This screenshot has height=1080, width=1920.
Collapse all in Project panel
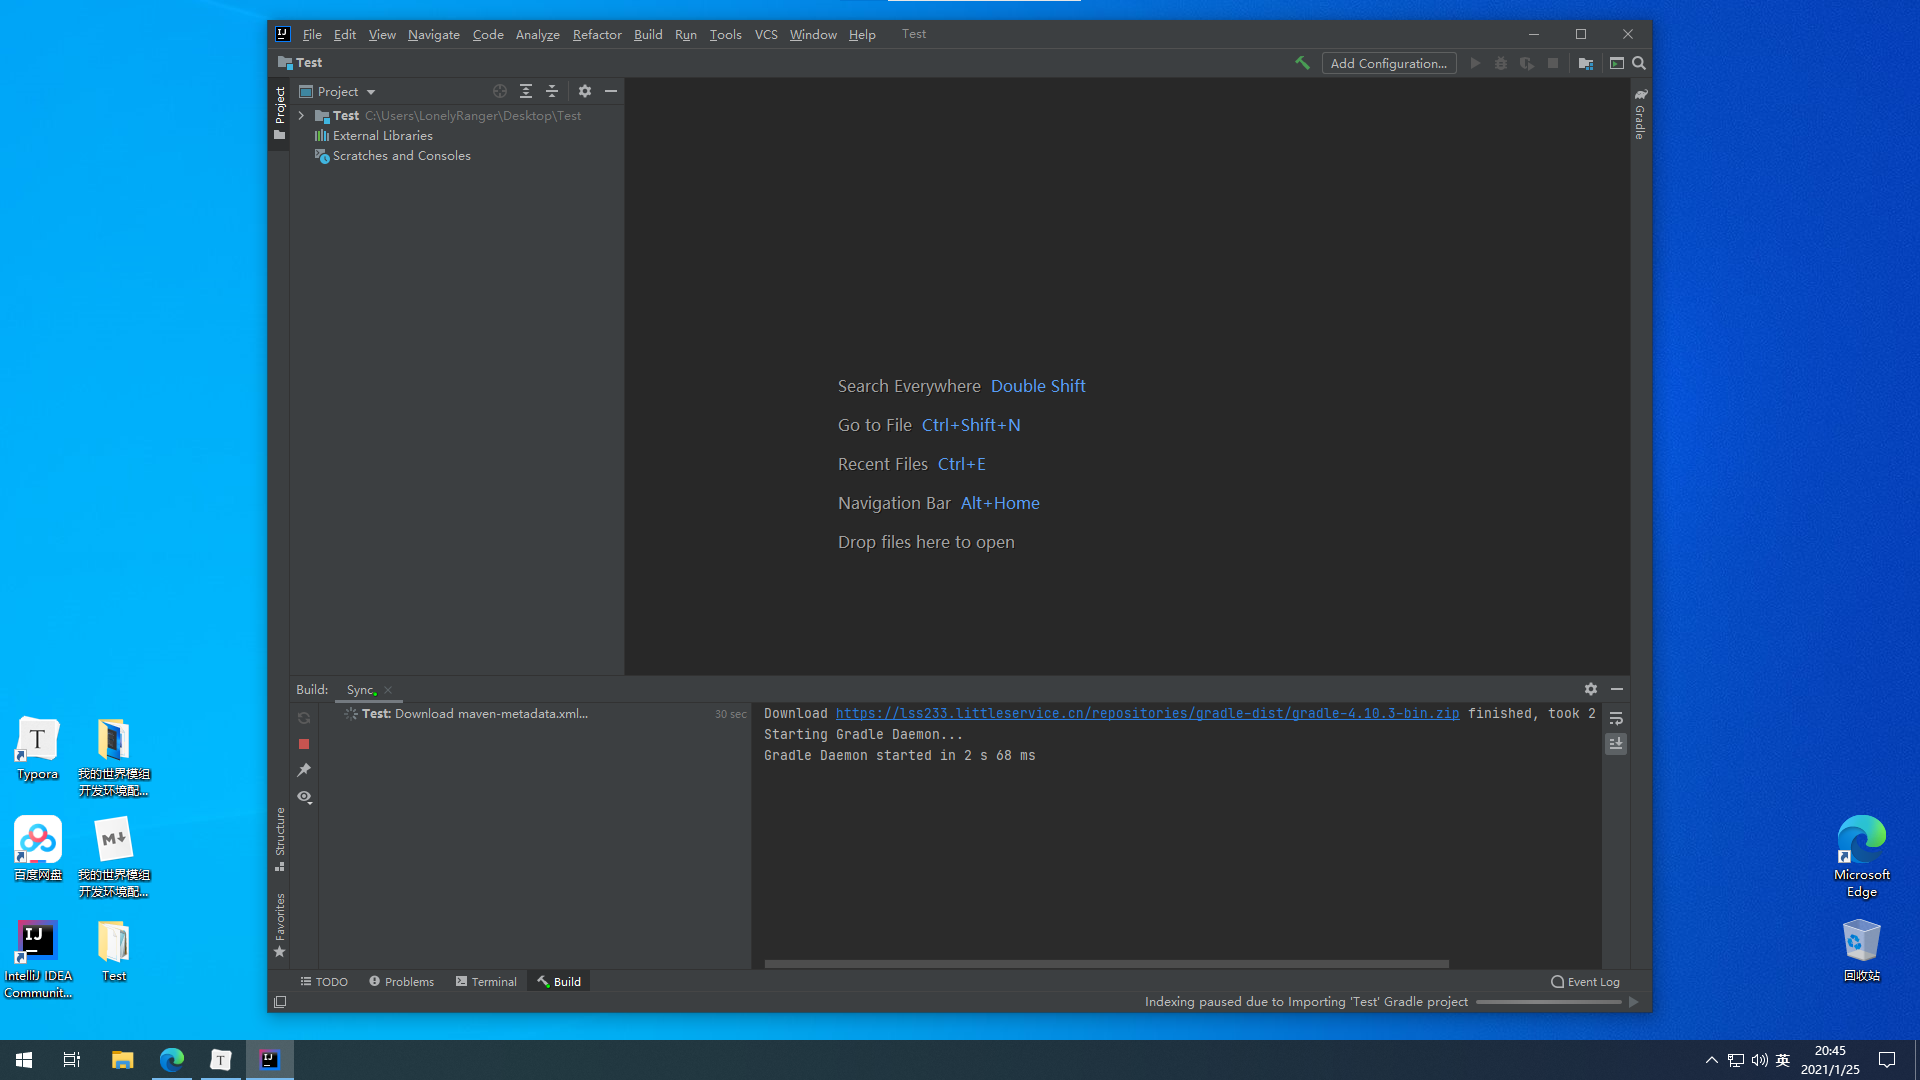(x=552, y=91)
